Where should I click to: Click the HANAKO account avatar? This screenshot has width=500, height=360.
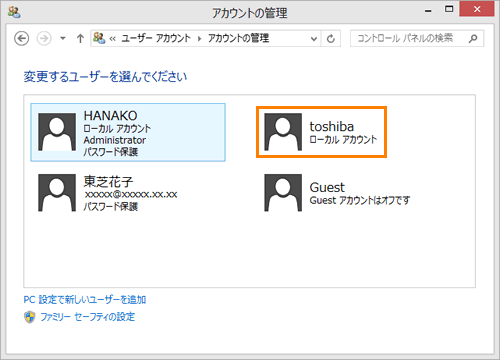click(57, 132)
